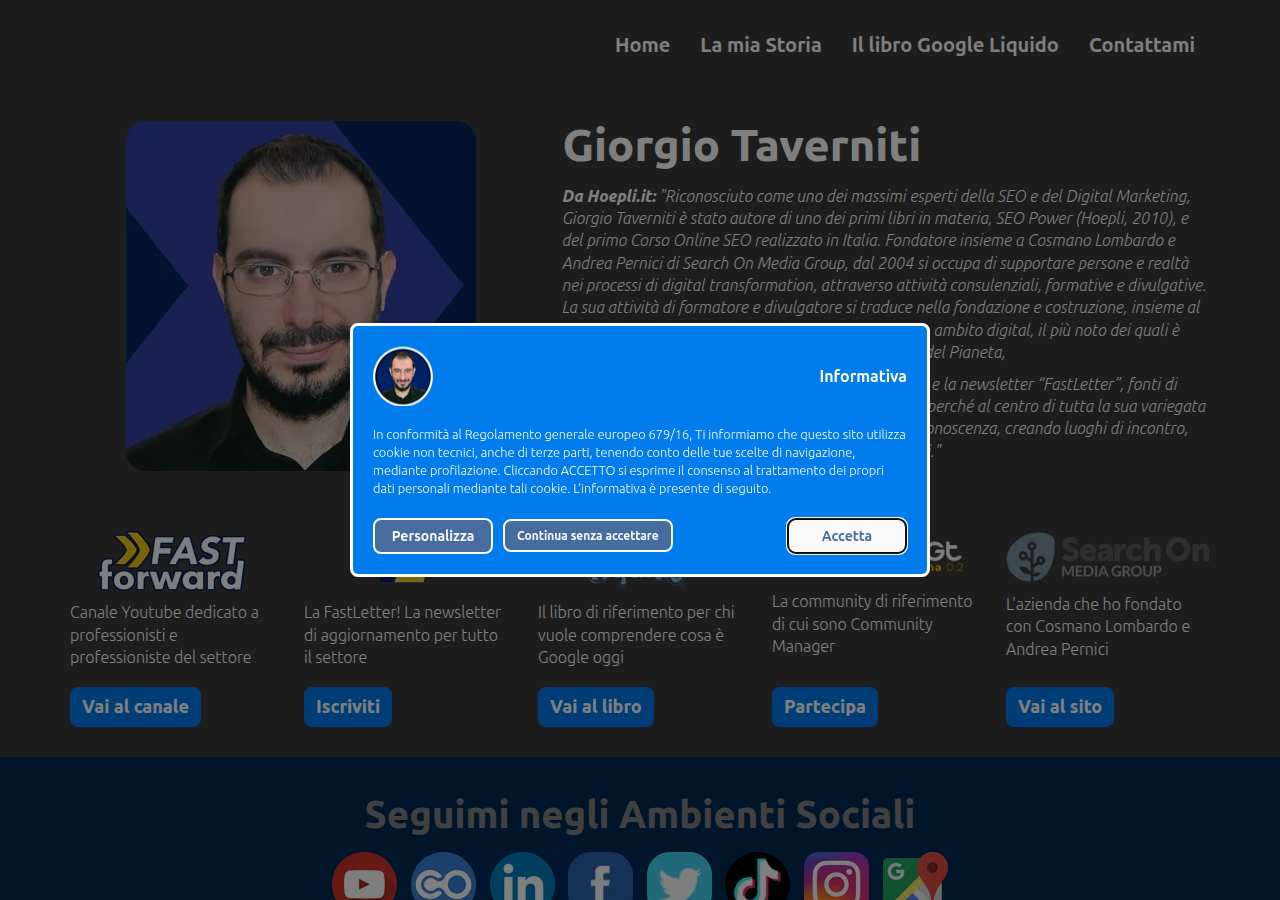Click the Giorgio Taverniti heading
Screen dimensions: 1280x900
[x=742, y=146]
